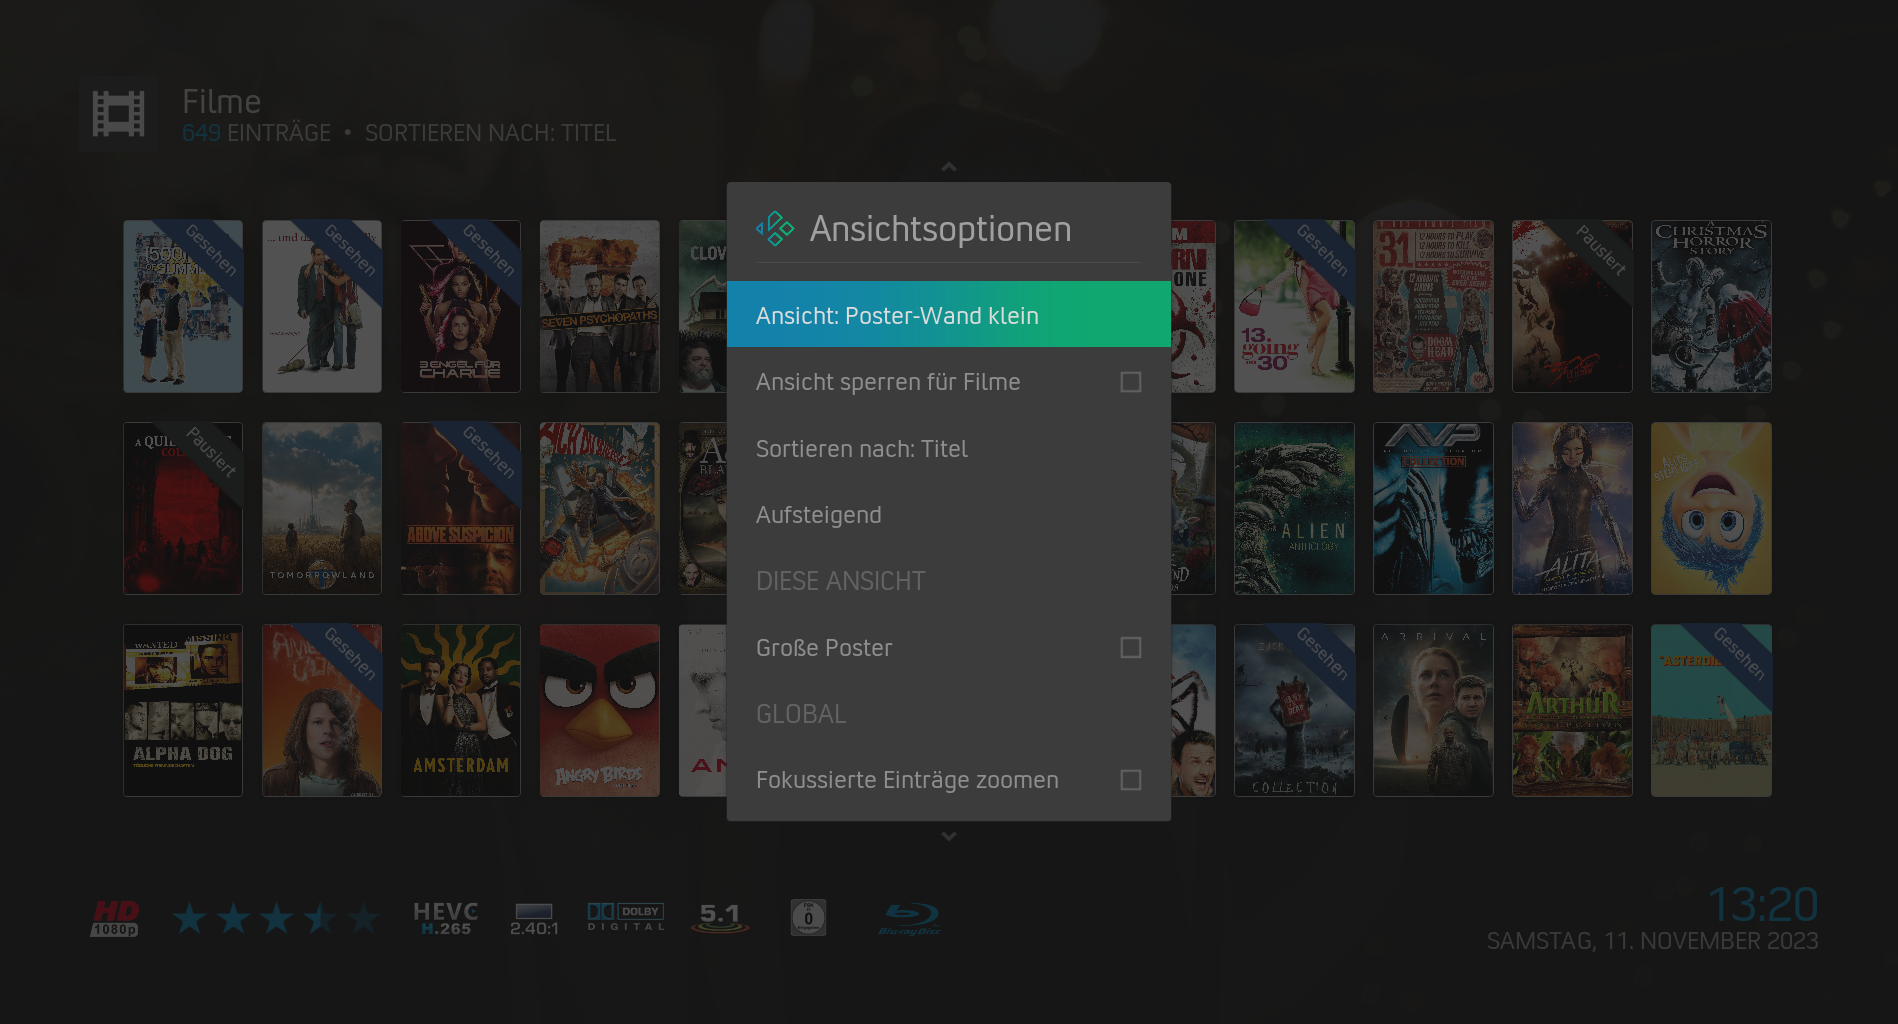Enable Große Poster checkbox

(x=1131, y=648)
